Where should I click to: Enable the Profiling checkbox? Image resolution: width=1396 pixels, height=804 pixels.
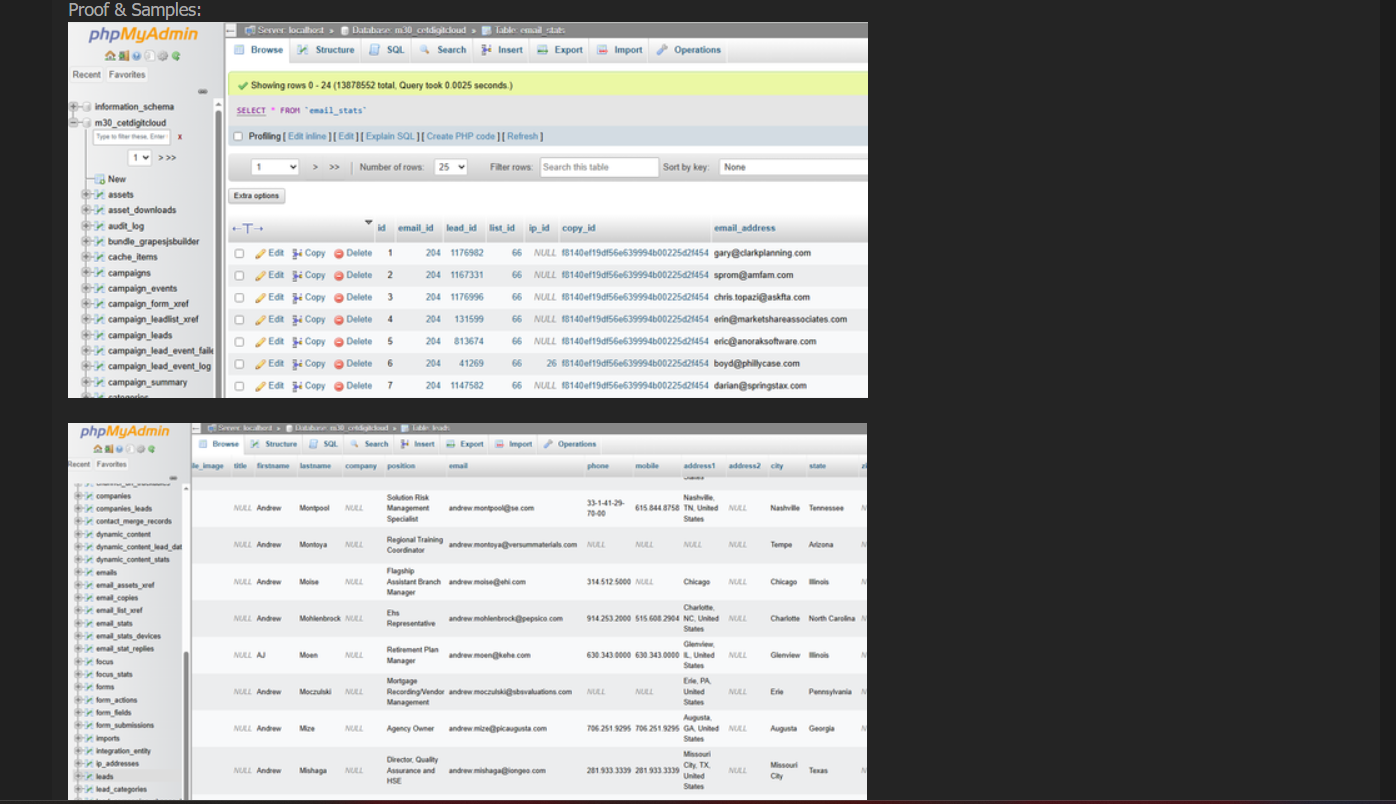point(238,137)
